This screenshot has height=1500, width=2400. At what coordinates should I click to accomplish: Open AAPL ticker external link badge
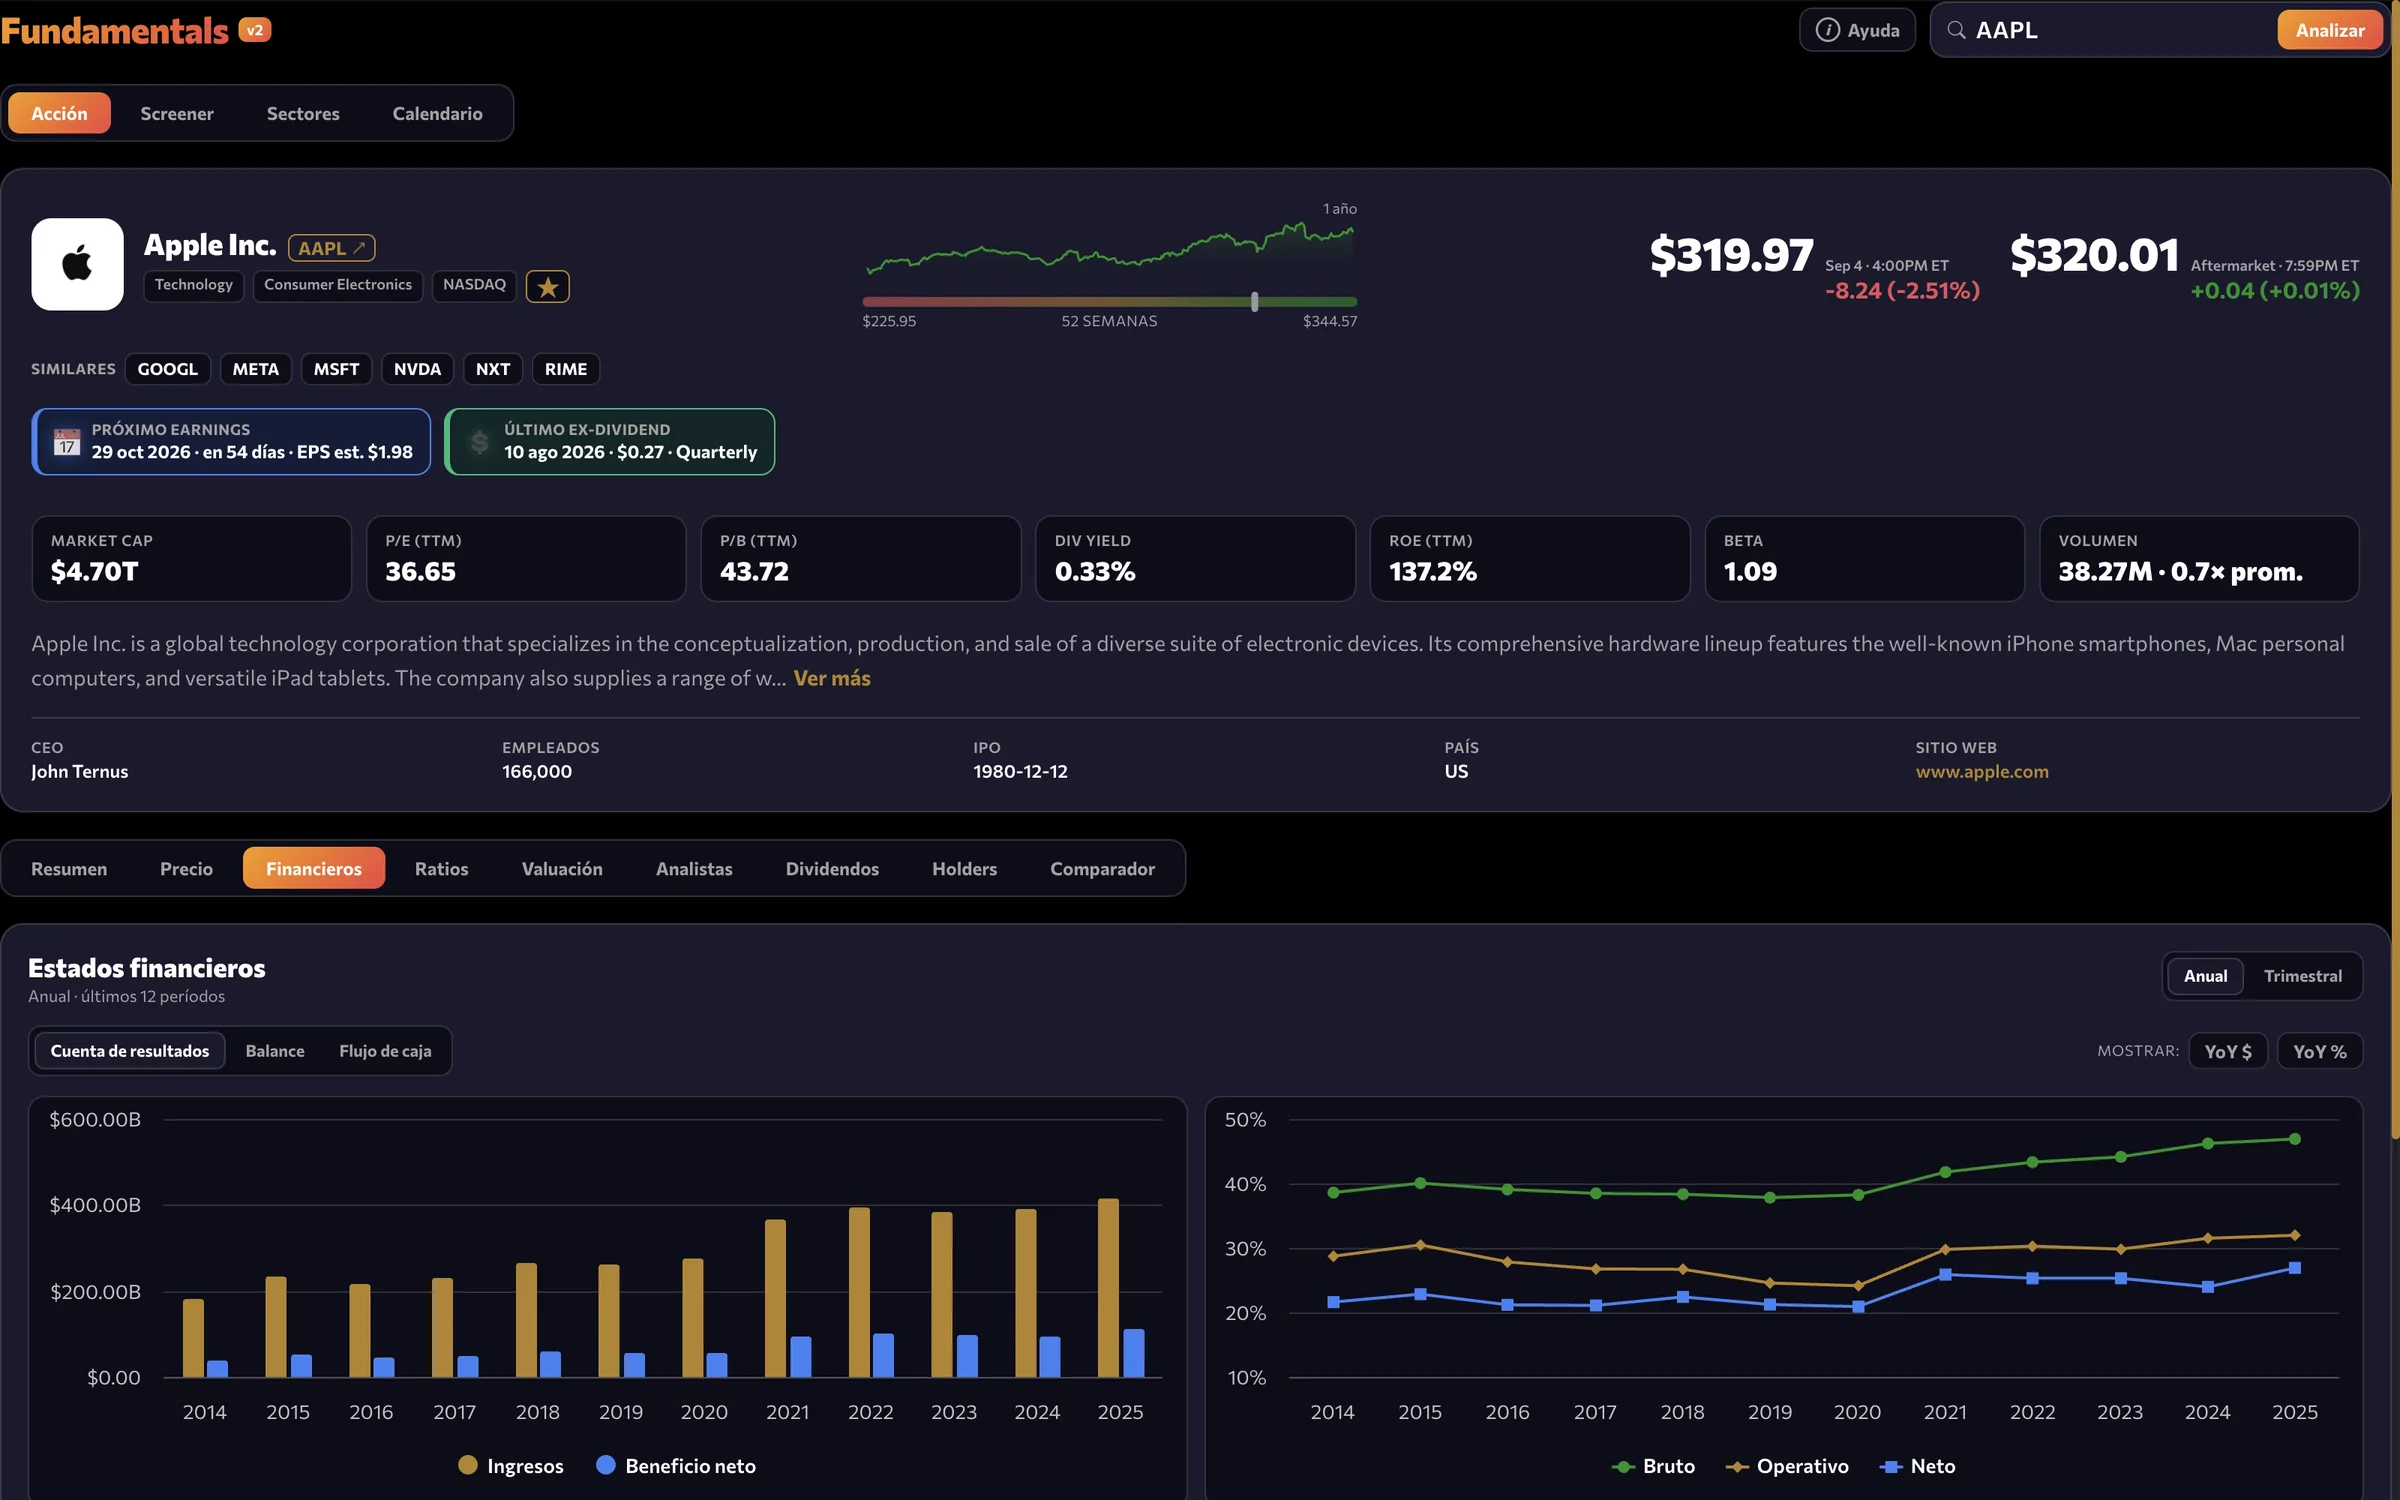pos(332,247)
